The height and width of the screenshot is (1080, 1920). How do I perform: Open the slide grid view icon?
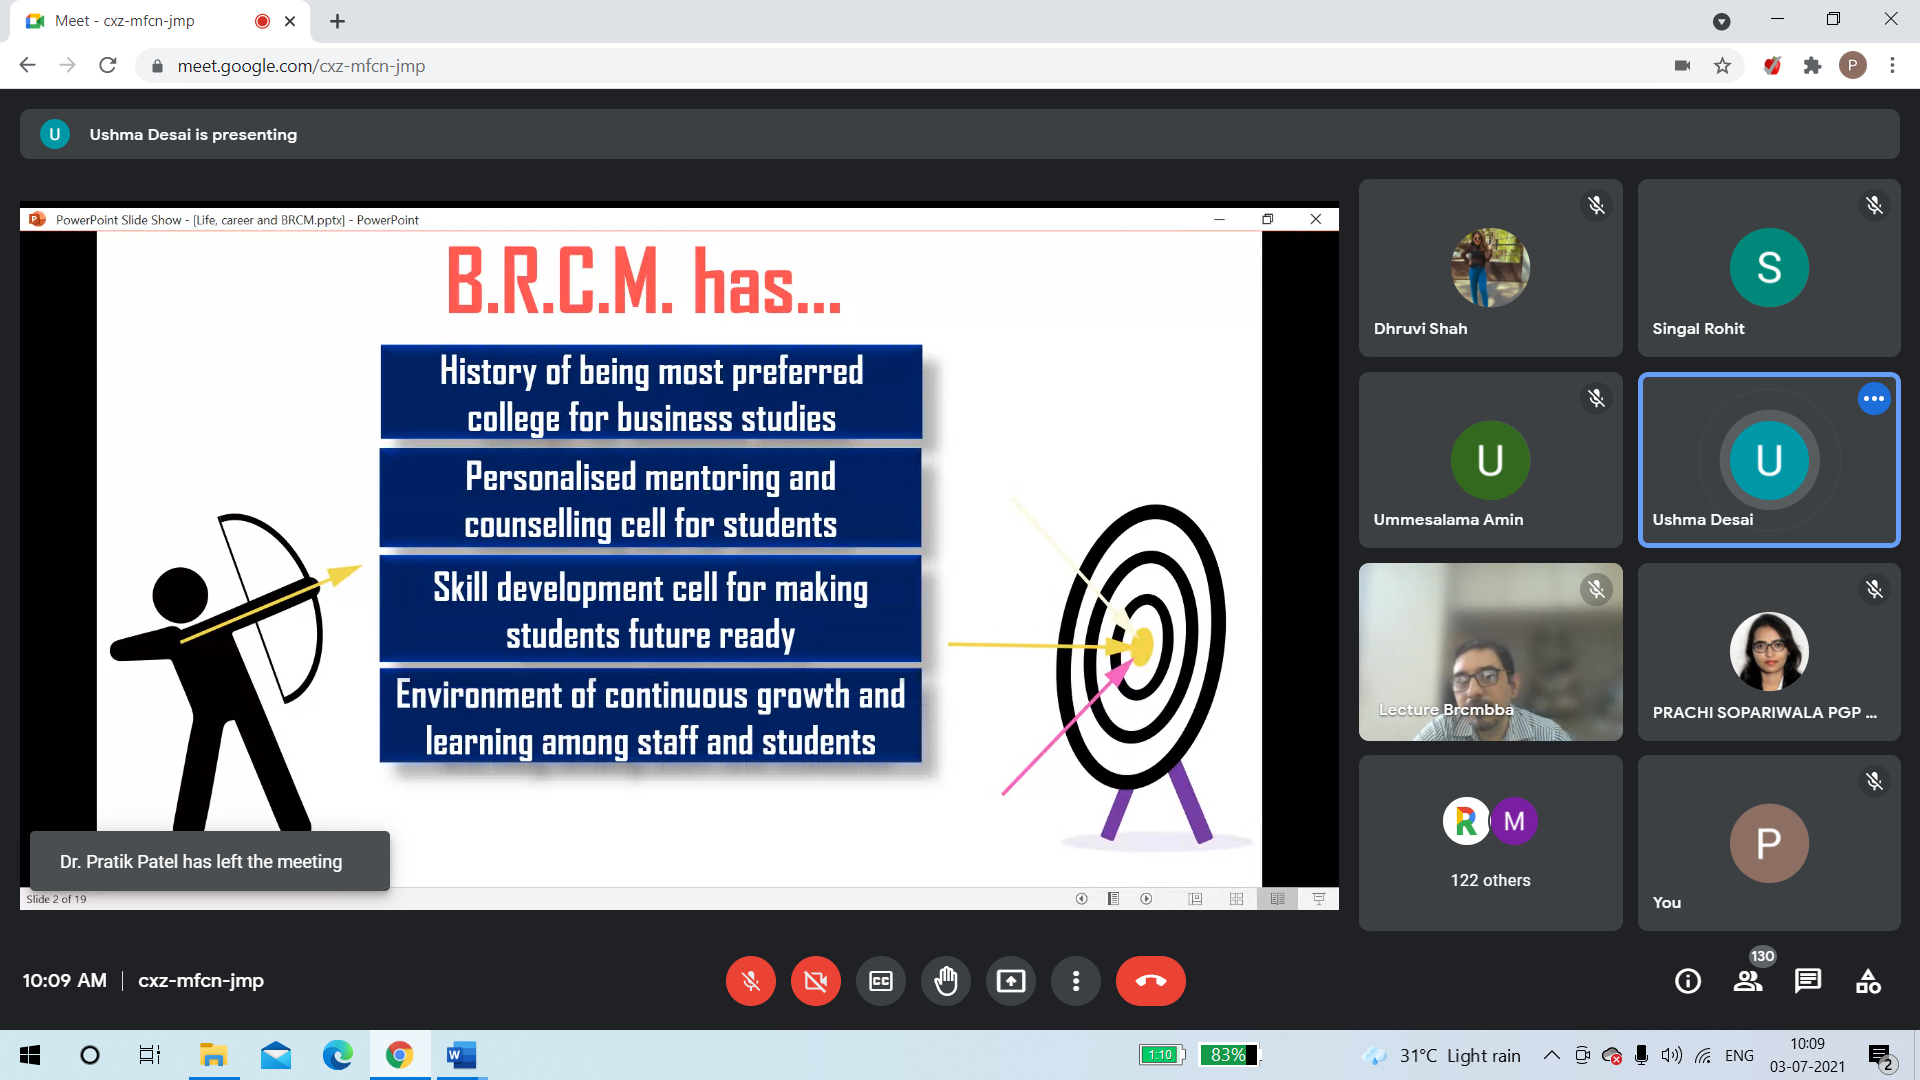point(1237,899)
